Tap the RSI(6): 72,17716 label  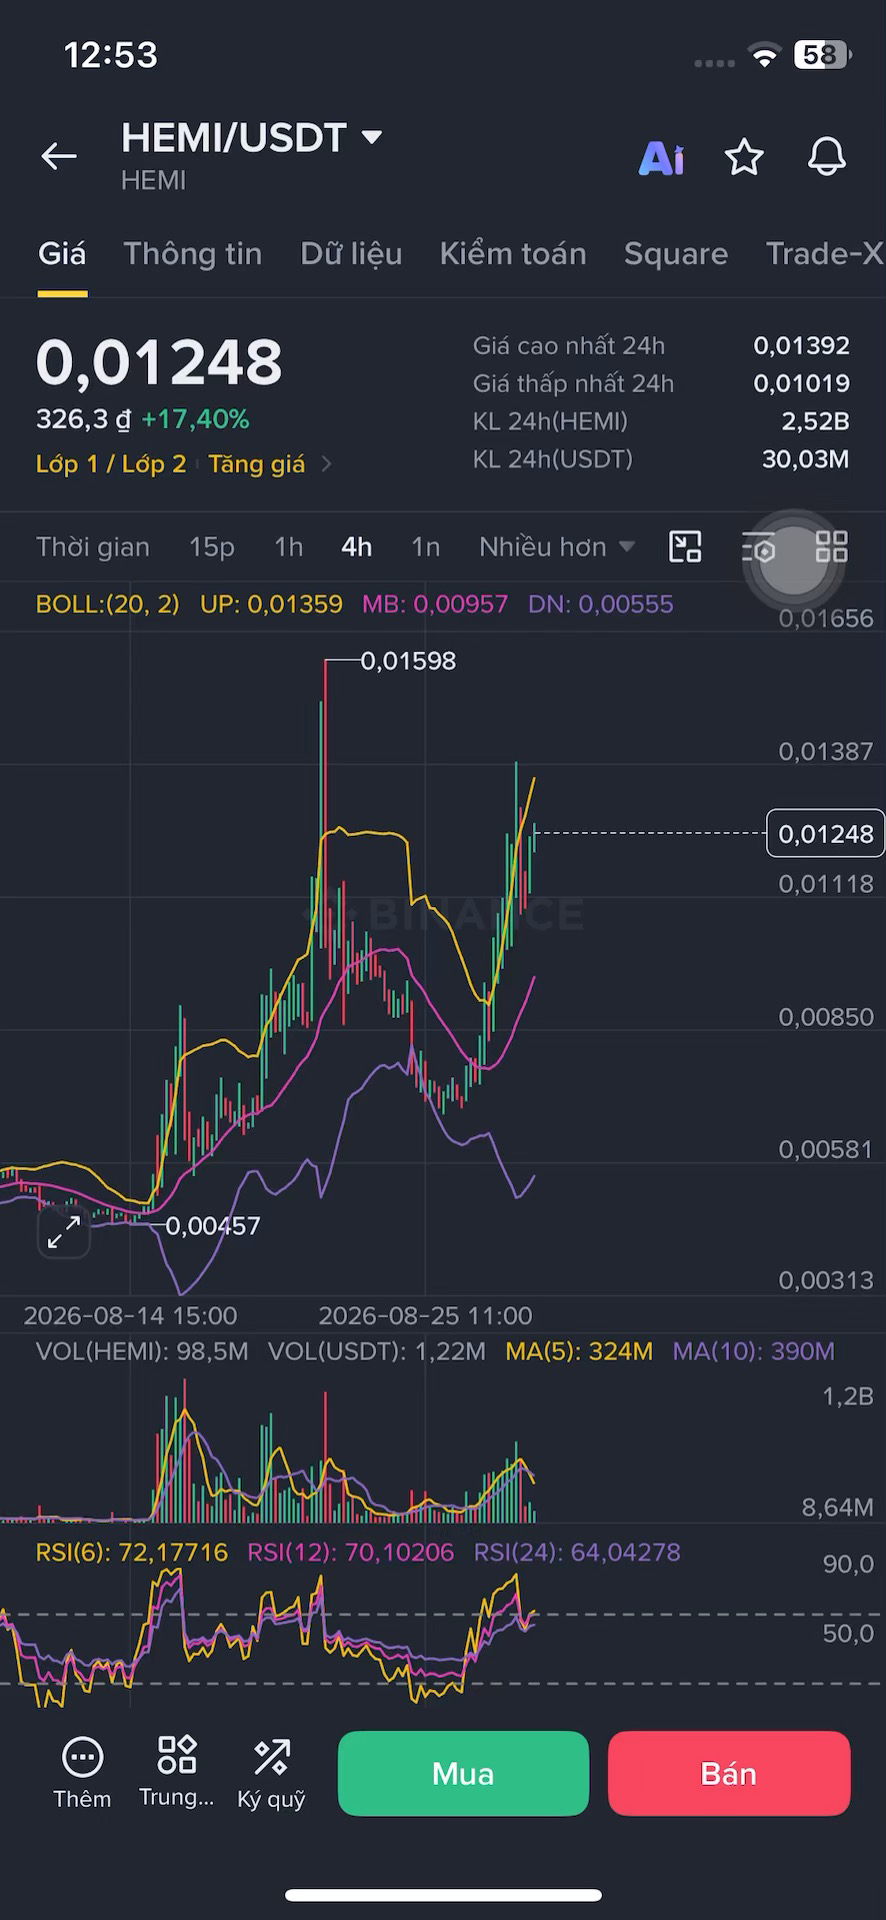pos(132,1552)
